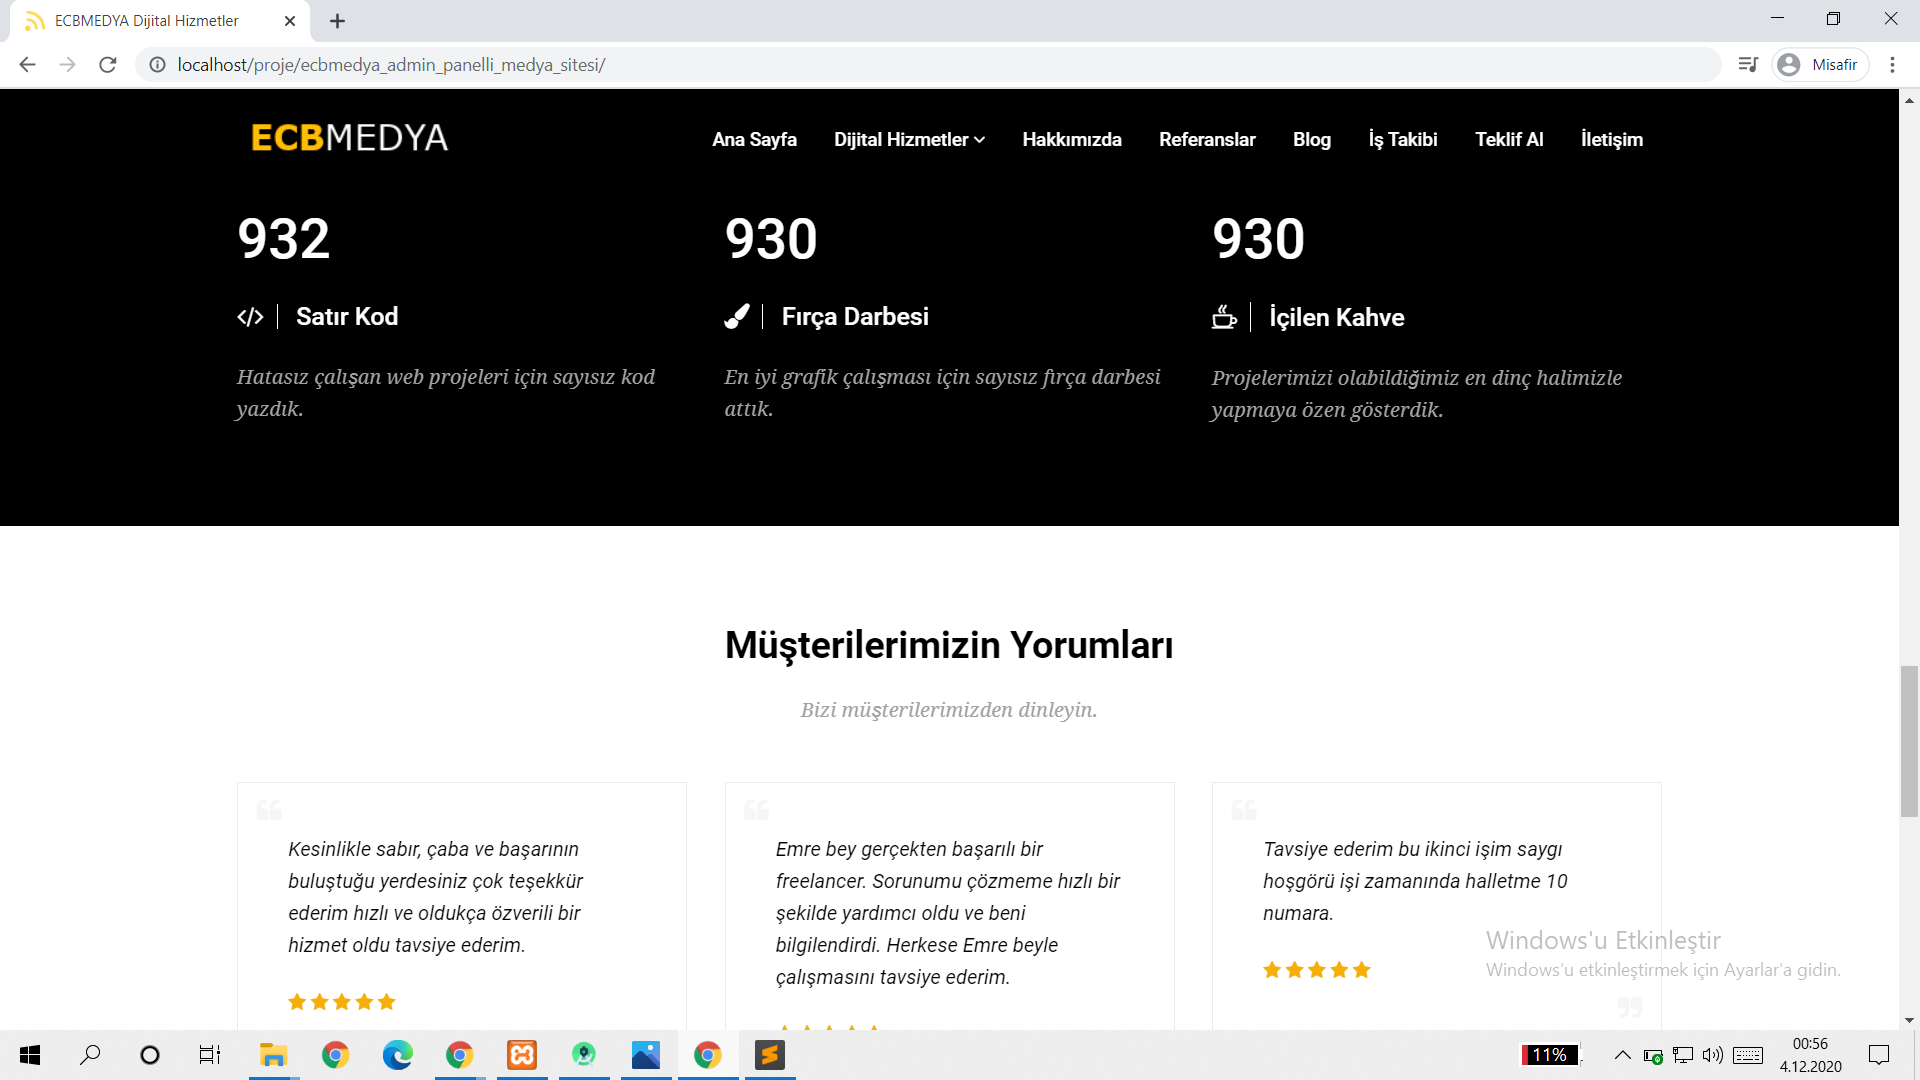This screenshot has height=1080, width=1920.
Task: Click the ECBMEDYA logo
Action: (349, 138)
